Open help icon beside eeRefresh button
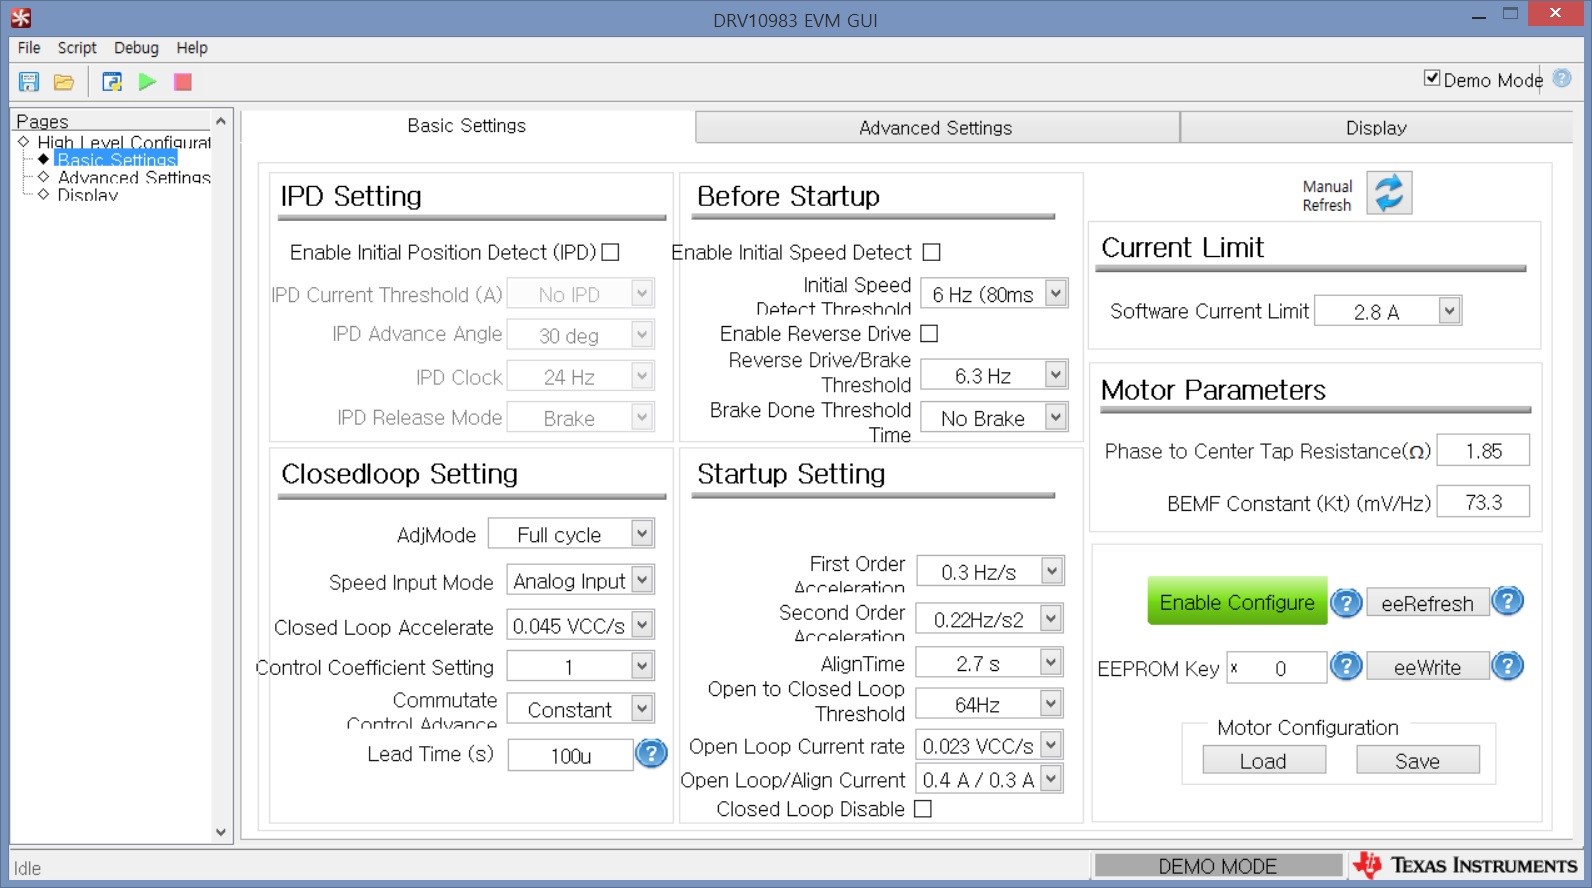Viewport: 1592px width, 888px height. tap(1507, 601)
